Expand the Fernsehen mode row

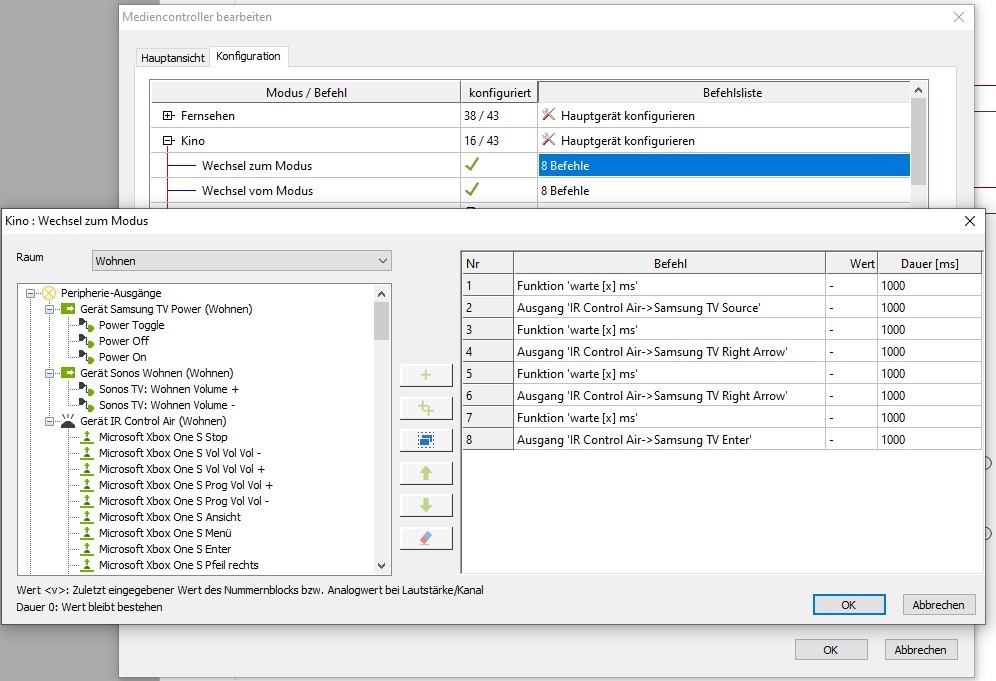168,116
